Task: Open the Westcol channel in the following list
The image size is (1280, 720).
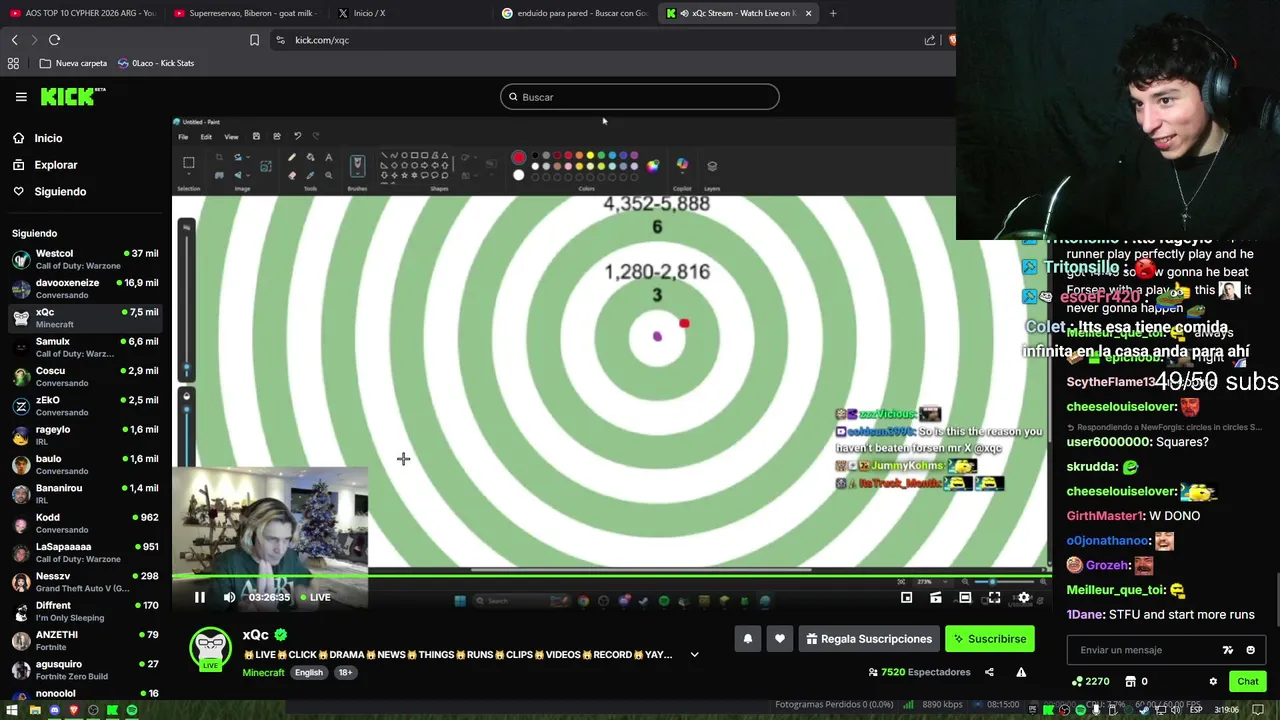Action: pos(85,259)
